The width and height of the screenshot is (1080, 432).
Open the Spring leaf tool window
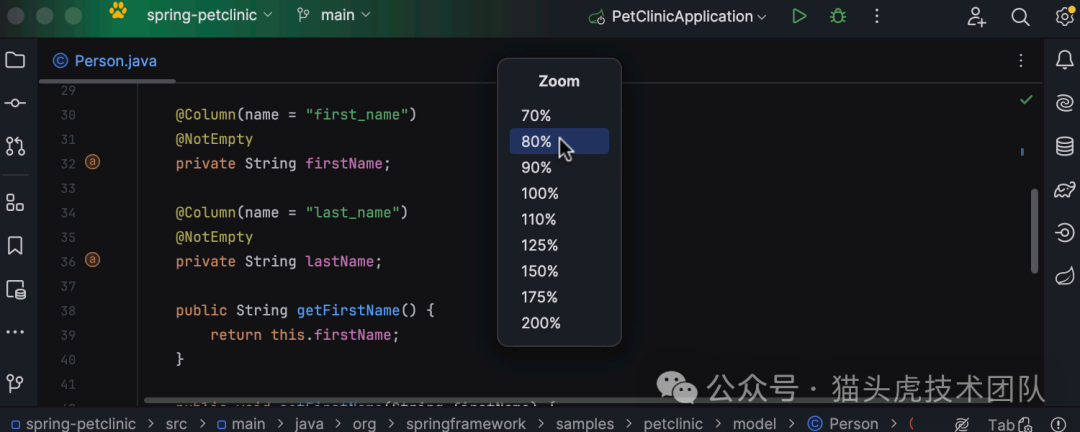point(1065,275)
